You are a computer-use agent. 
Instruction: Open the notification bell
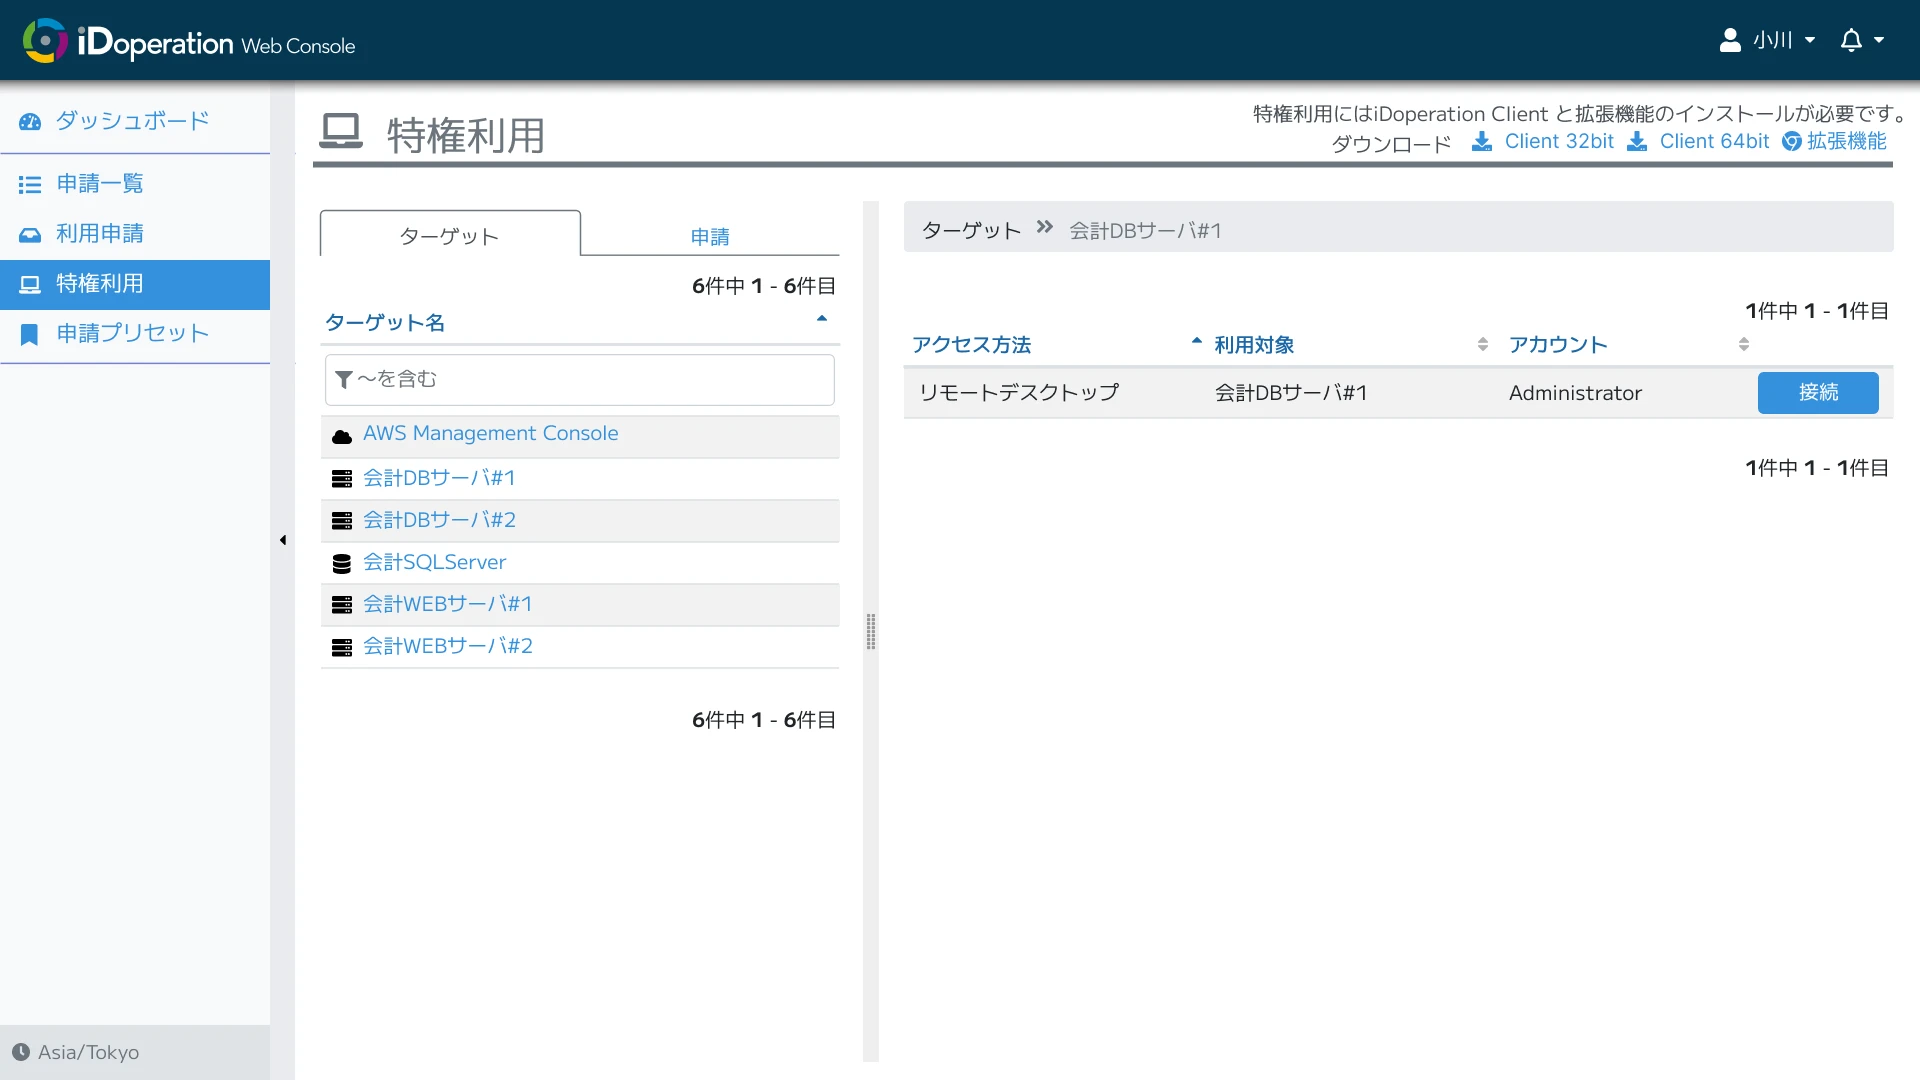click(1852, 40)
